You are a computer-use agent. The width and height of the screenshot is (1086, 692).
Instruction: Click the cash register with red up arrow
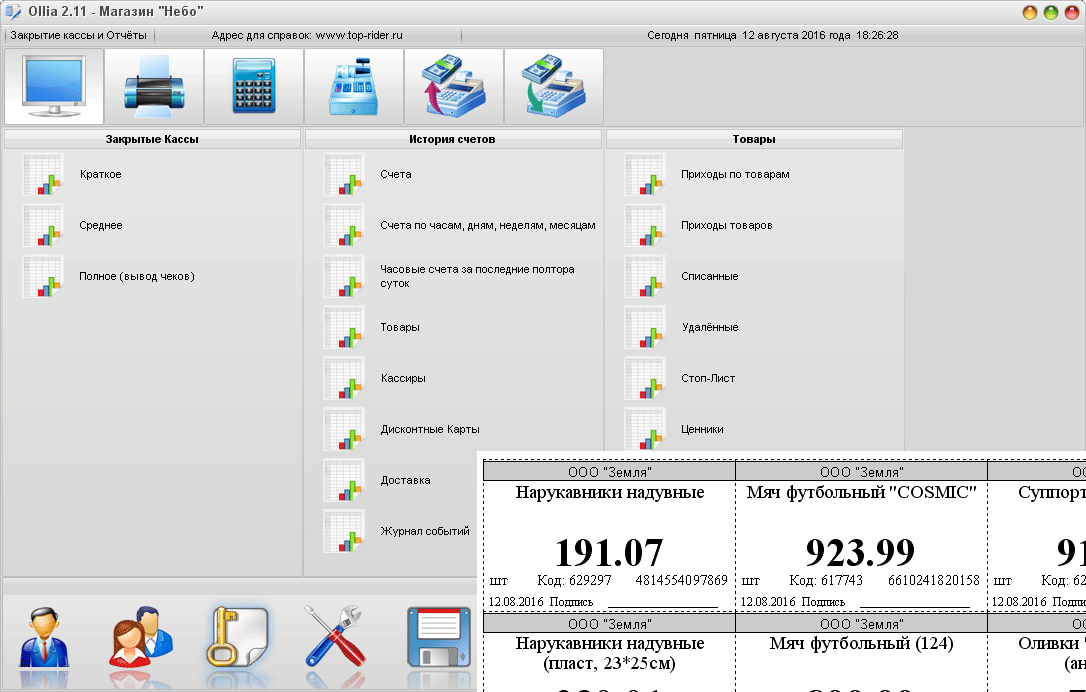(454, 86)
